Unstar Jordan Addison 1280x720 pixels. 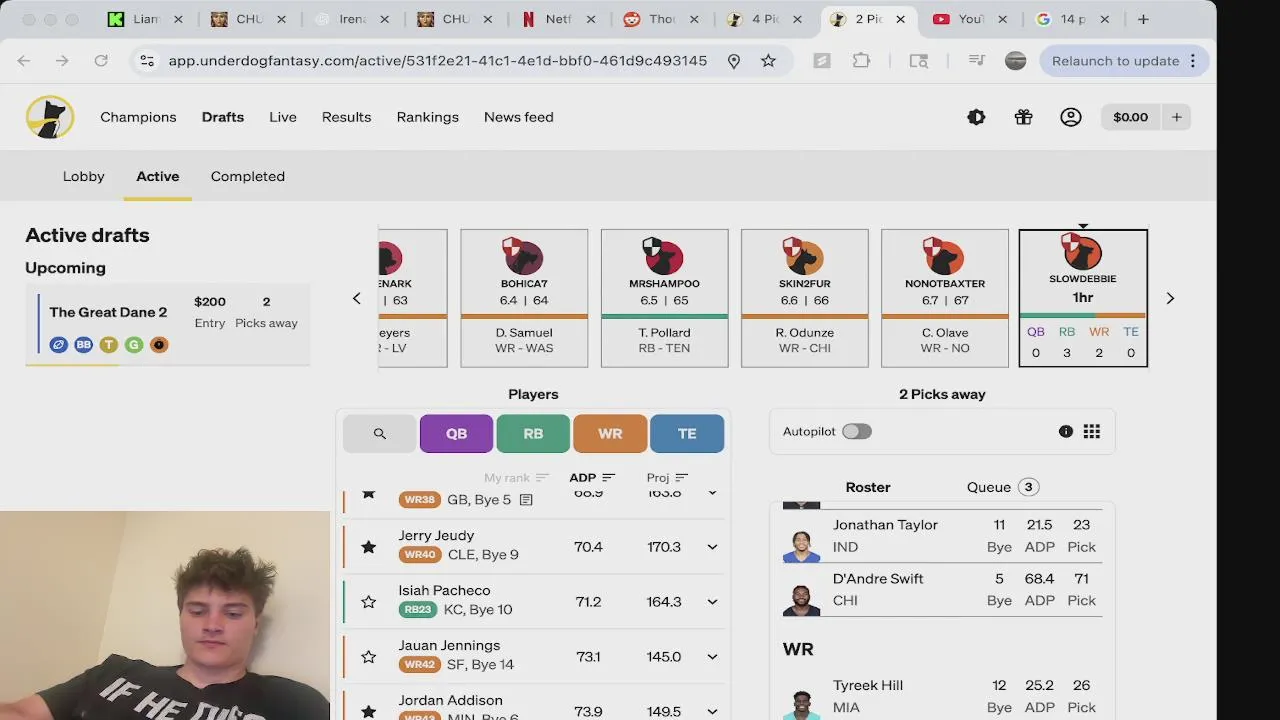pos(369,711)
